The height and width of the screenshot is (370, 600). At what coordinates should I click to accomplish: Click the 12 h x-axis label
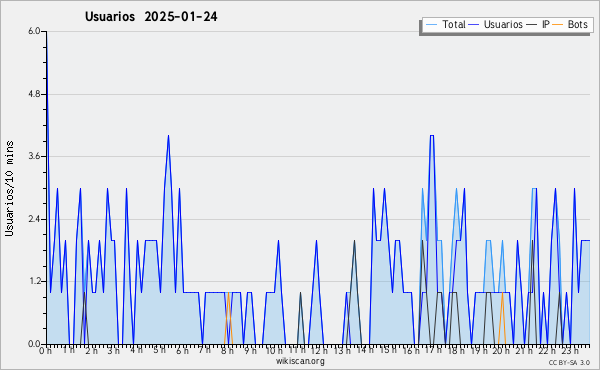(x=319, y=350)
